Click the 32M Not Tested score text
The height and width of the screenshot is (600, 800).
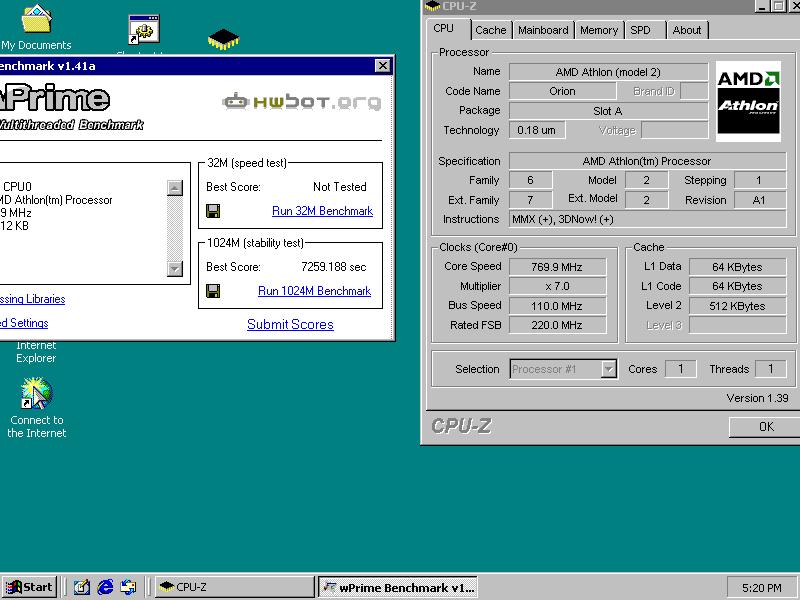pos(340,187)
